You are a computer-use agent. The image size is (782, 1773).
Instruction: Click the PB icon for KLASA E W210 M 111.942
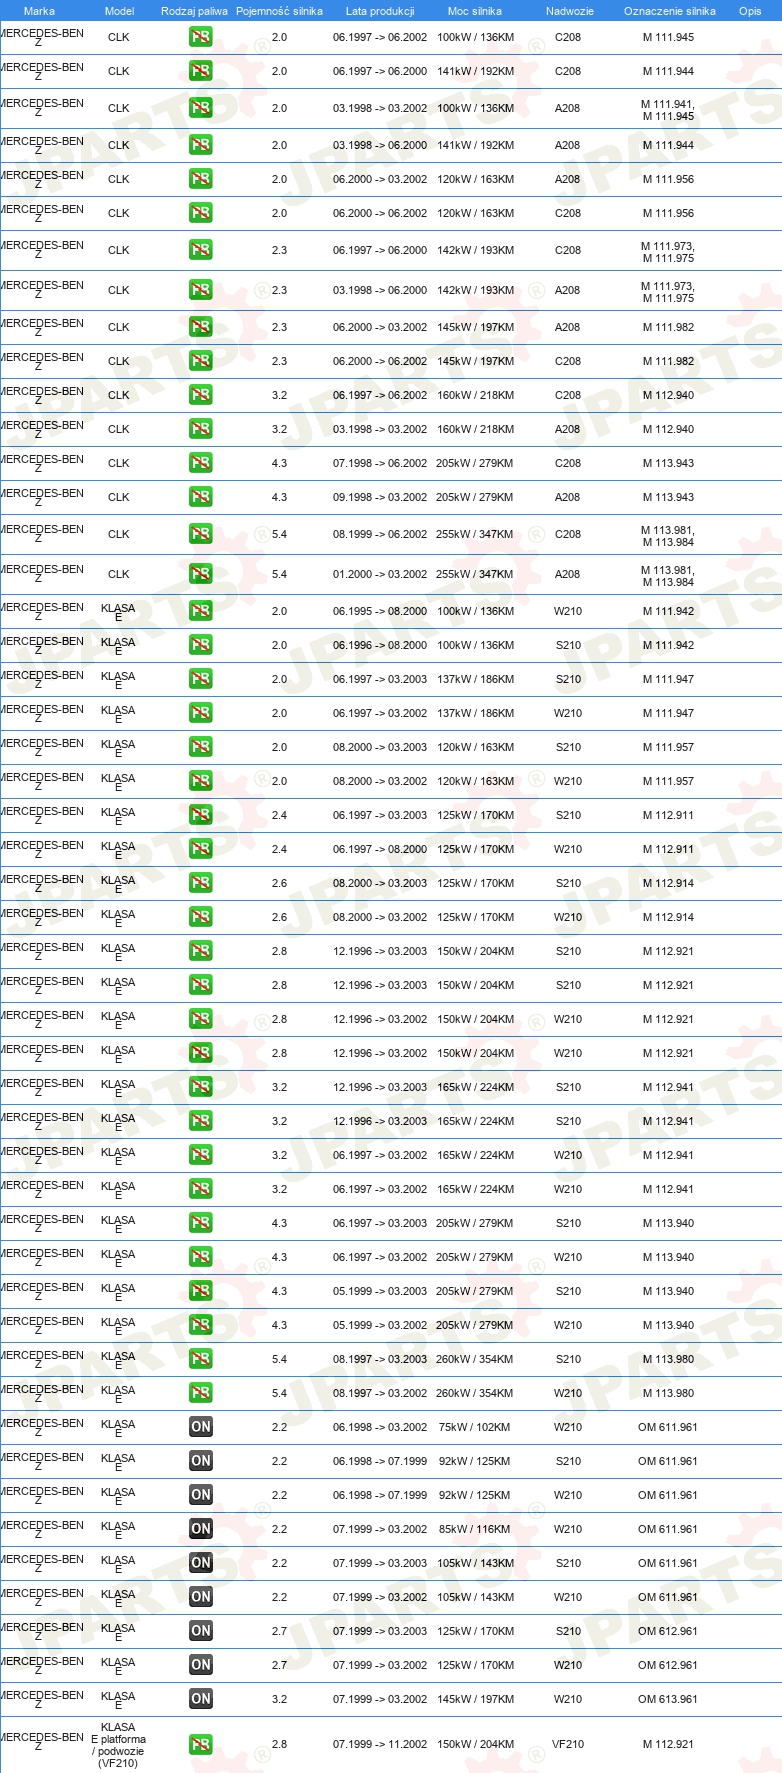coord(201,611)
